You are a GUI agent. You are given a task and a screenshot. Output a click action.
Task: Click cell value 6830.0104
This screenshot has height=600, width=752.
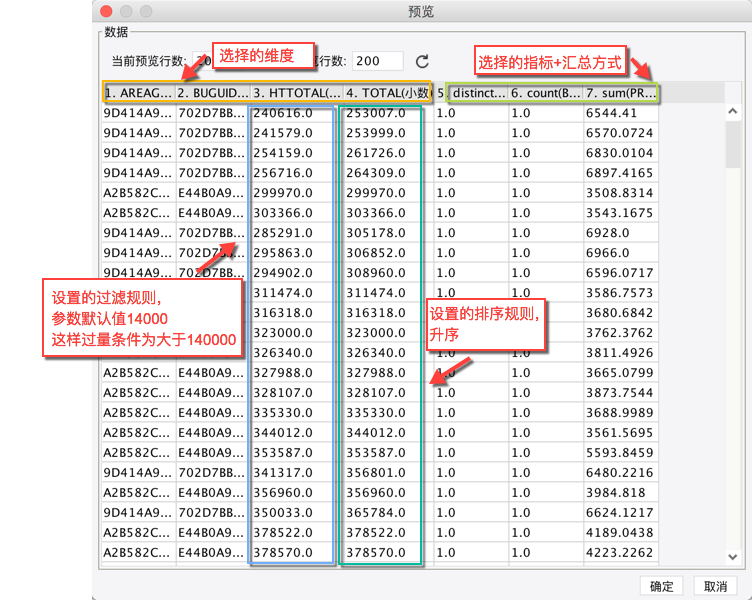619,153
